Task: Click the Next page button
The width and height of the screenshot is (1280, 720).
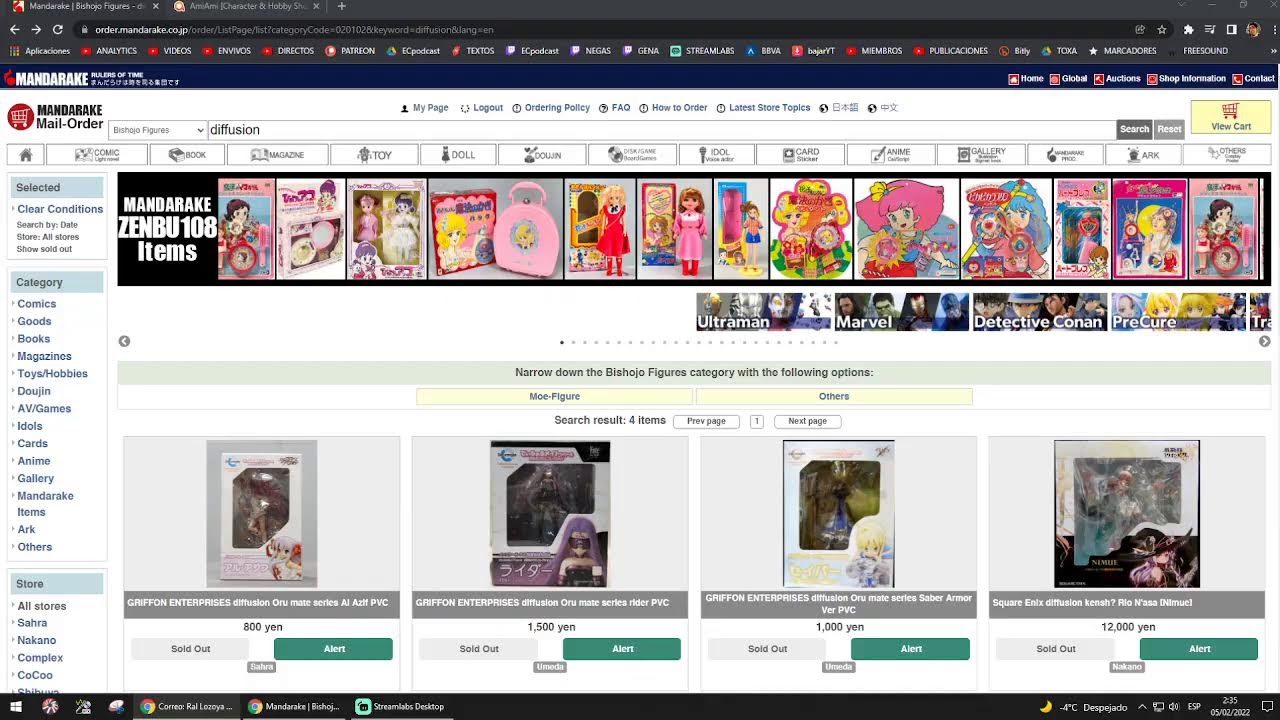Action: 807,421
